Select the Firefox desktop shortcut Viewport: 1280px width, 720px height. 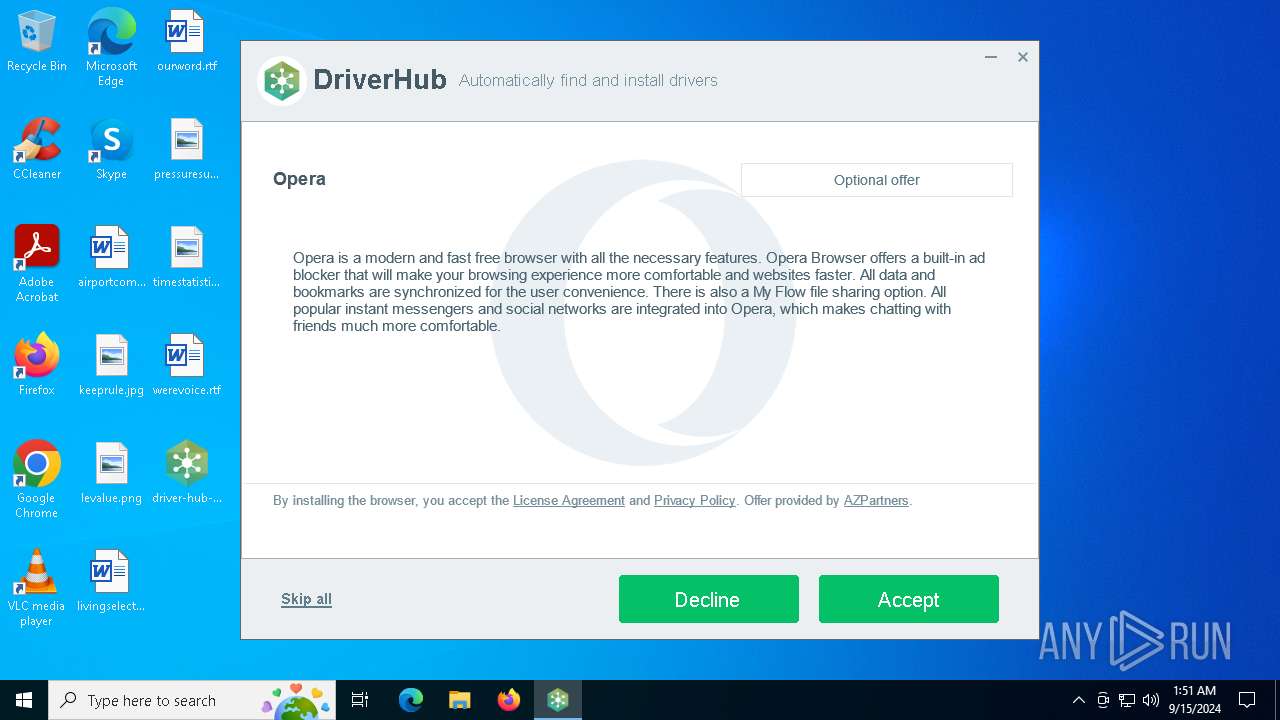point(37,366)
